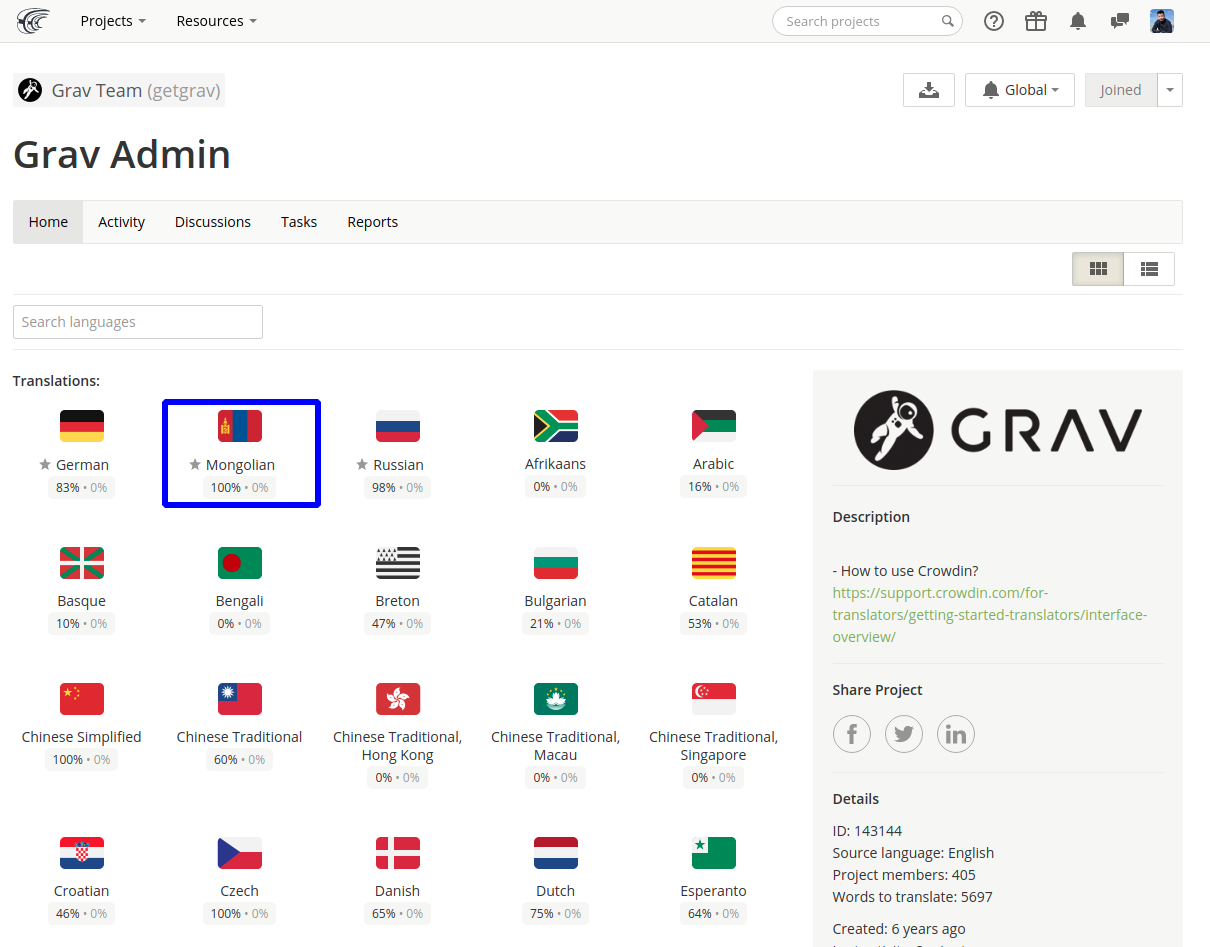The height and width of the screenshot is (947, 1210).
Task: Open the Russian flag icon
Action: tap(398, 426)
